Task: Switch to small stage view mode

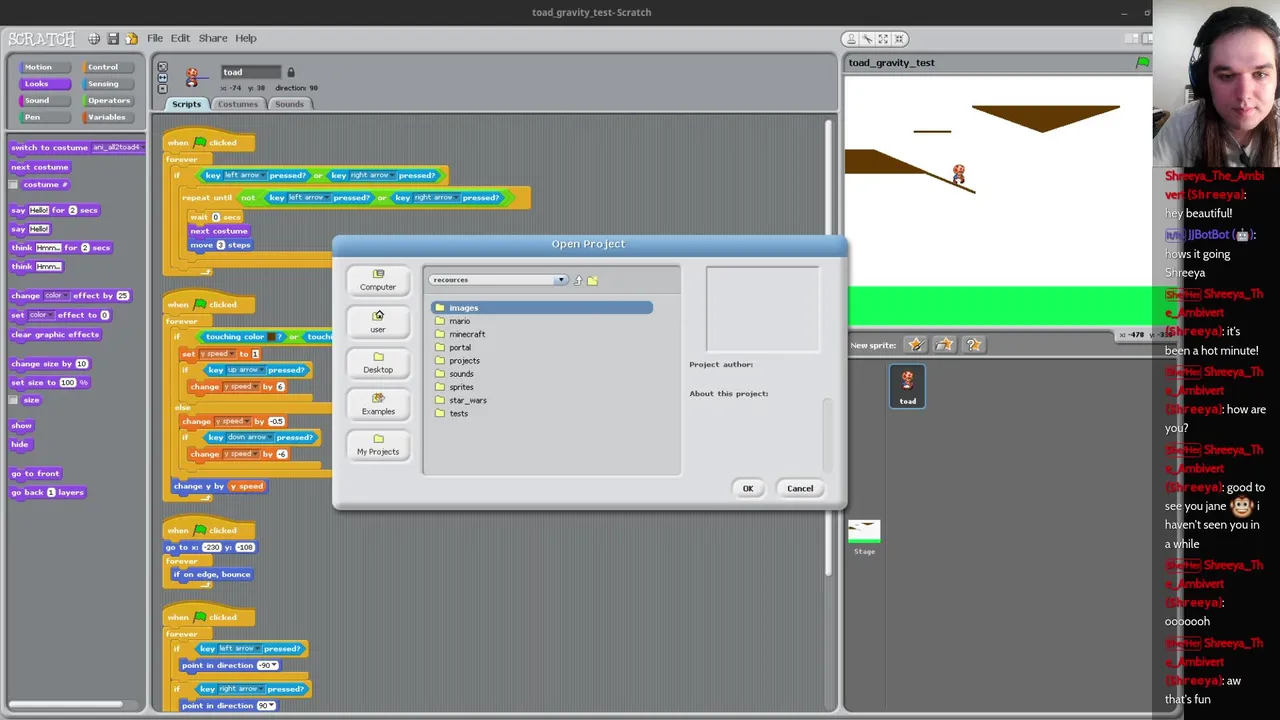Action: [x=1131, y=38]
